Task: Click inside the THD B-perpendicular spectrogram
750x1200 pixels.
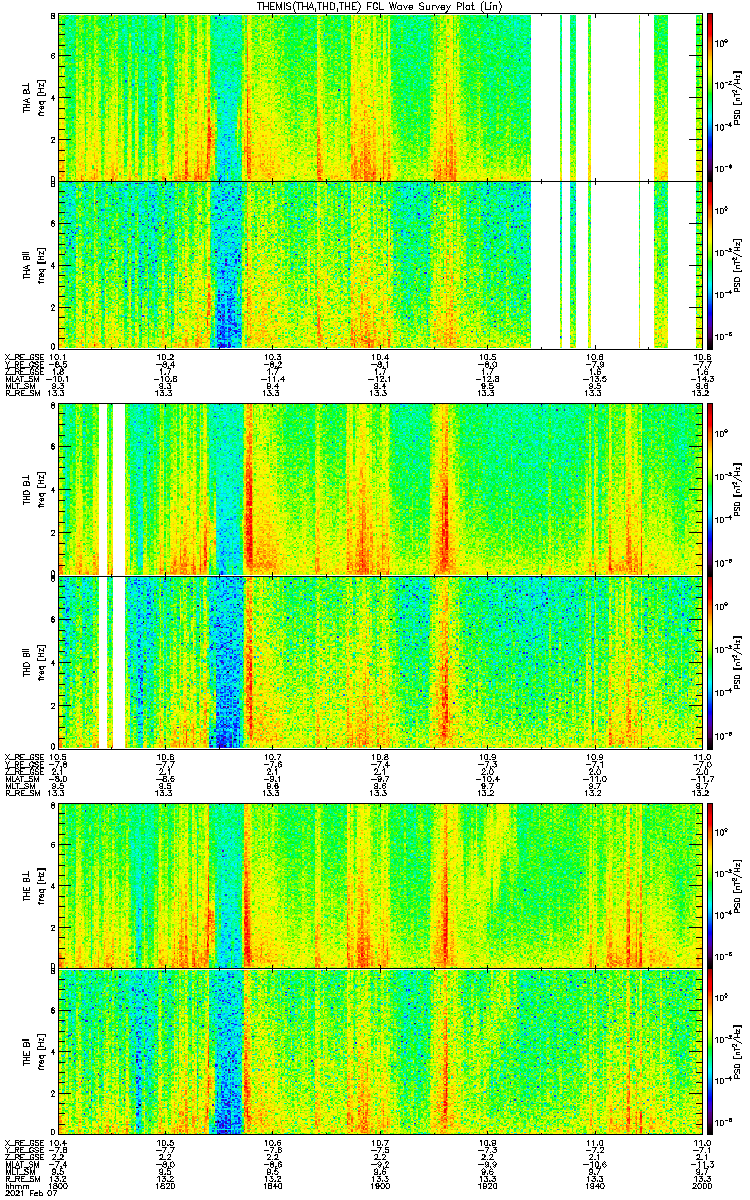Action: [380, 489]
